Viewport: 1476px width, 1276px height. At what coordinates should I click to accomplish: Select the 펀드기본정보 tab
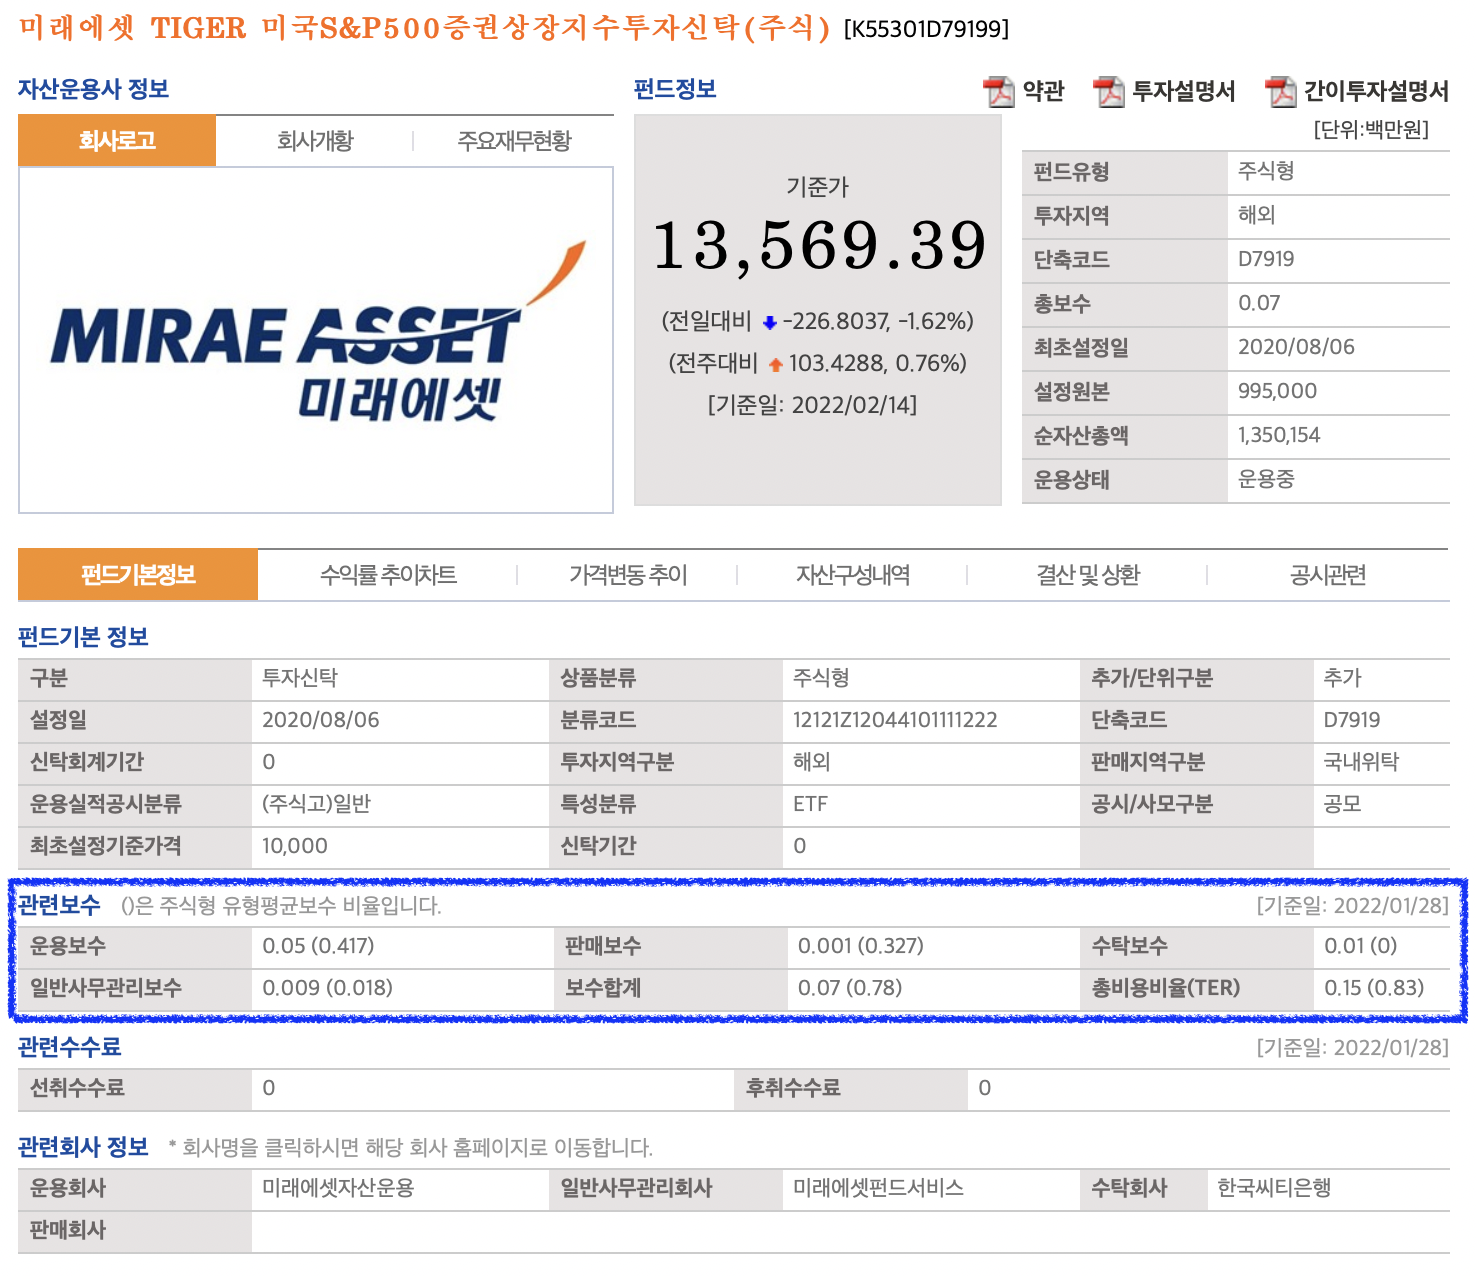pyautogui.click(x=138, y=575)
